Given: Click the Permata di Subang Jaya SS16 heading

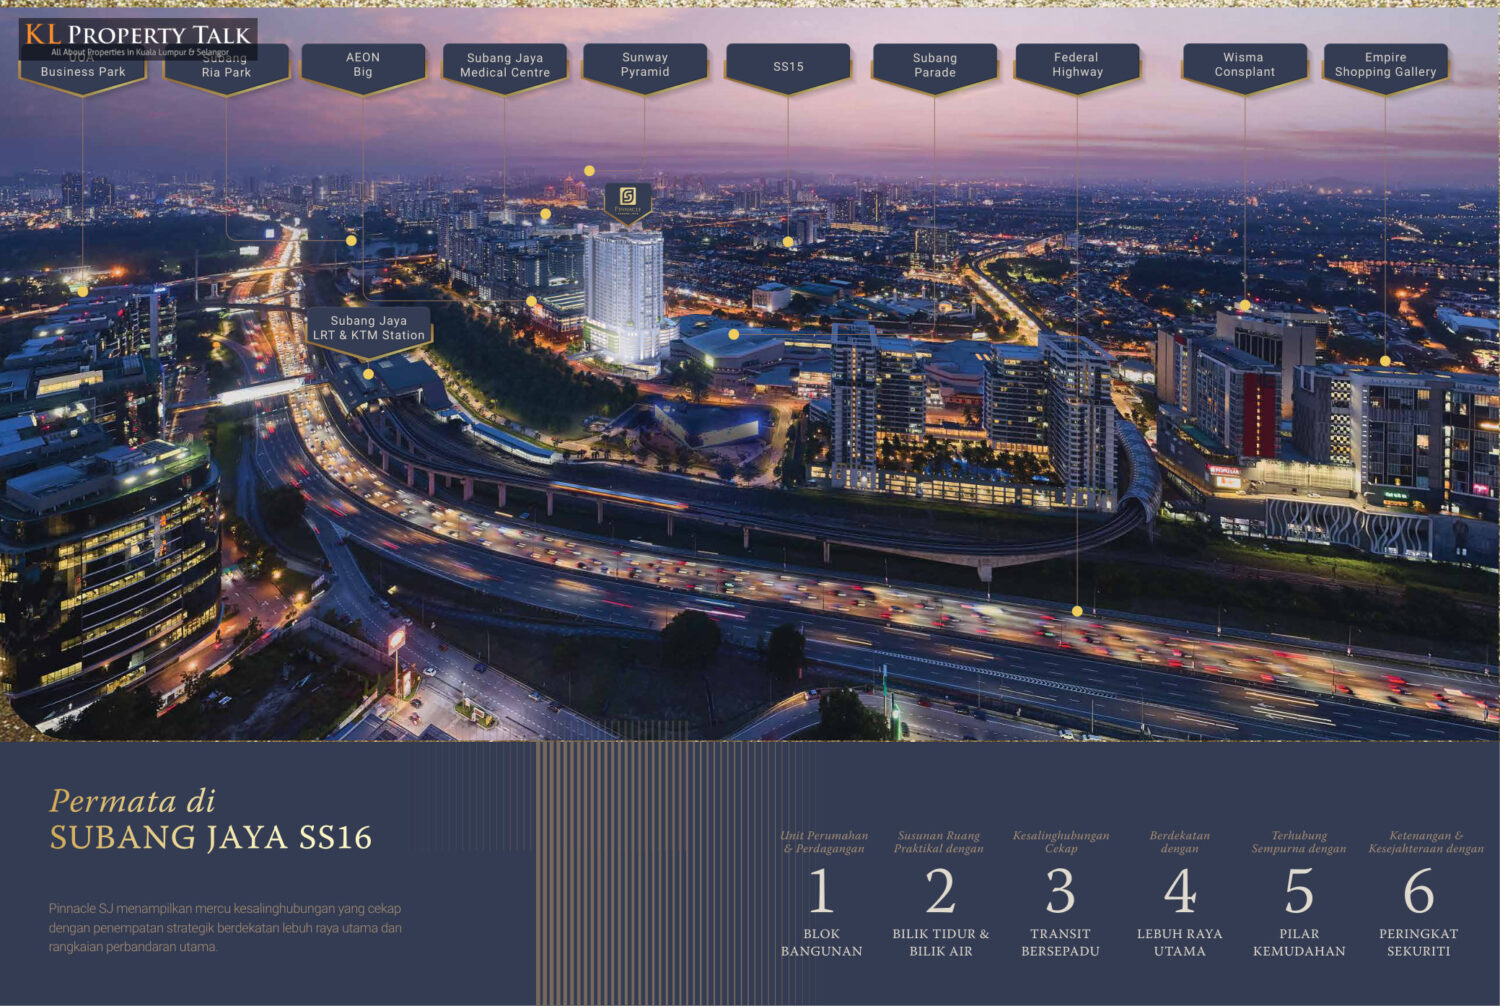Looking at the screenshot, I should point(211,820).
